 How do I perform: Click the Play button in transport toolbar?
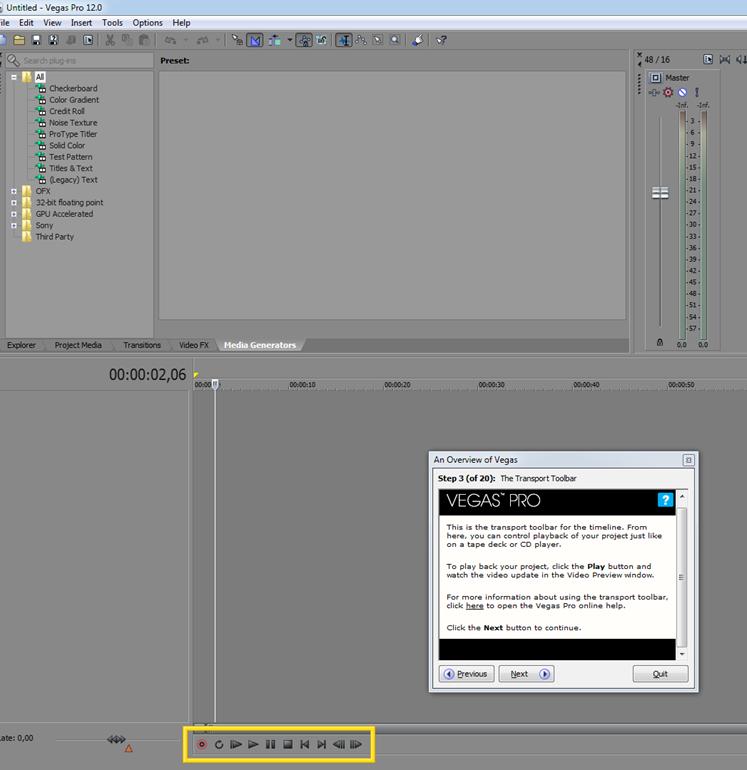tap(253, 744)
